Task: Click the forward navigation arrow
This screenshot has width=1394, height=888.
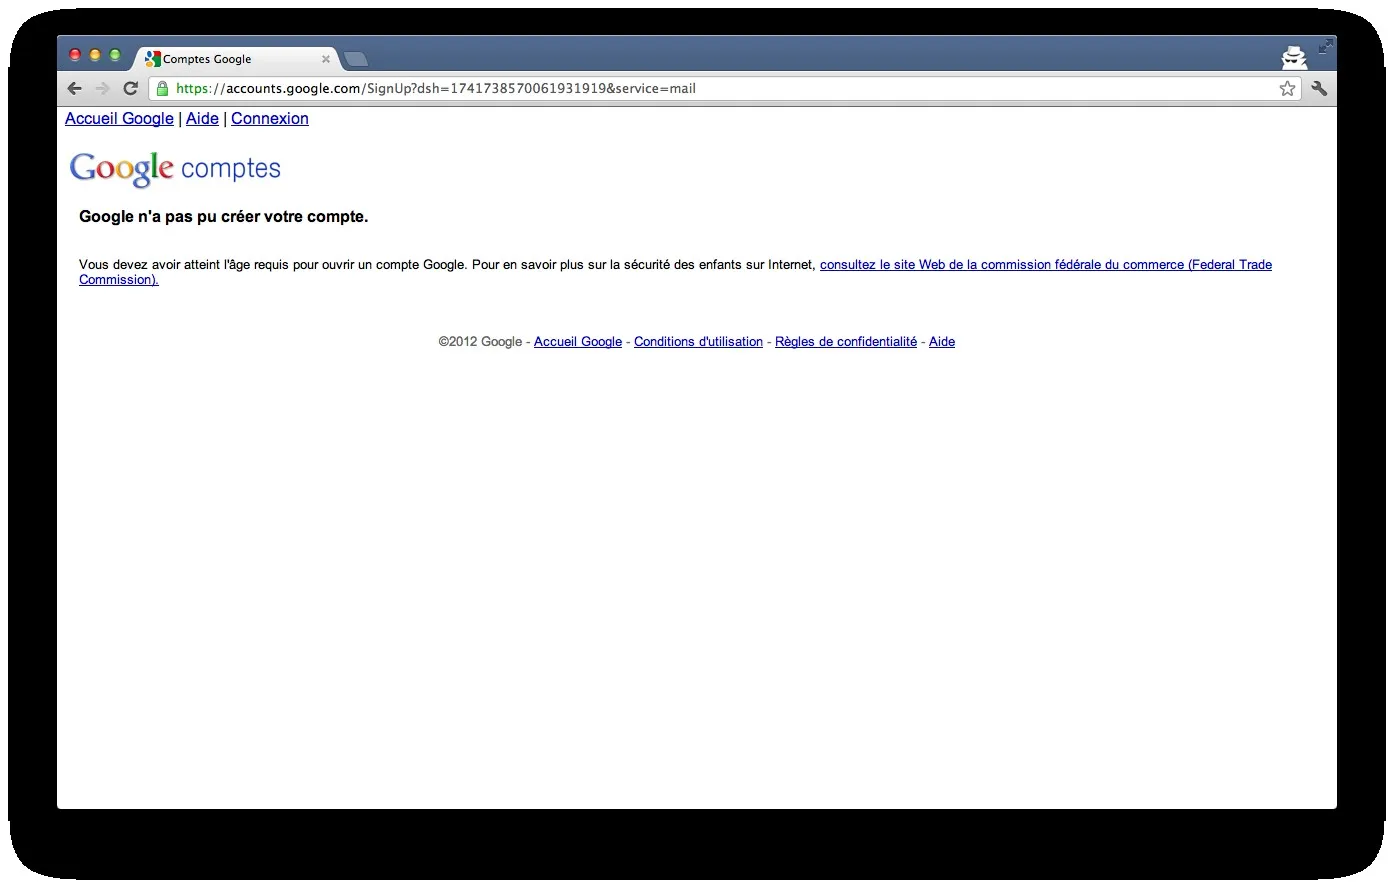Action: click(x=102, y=88)
